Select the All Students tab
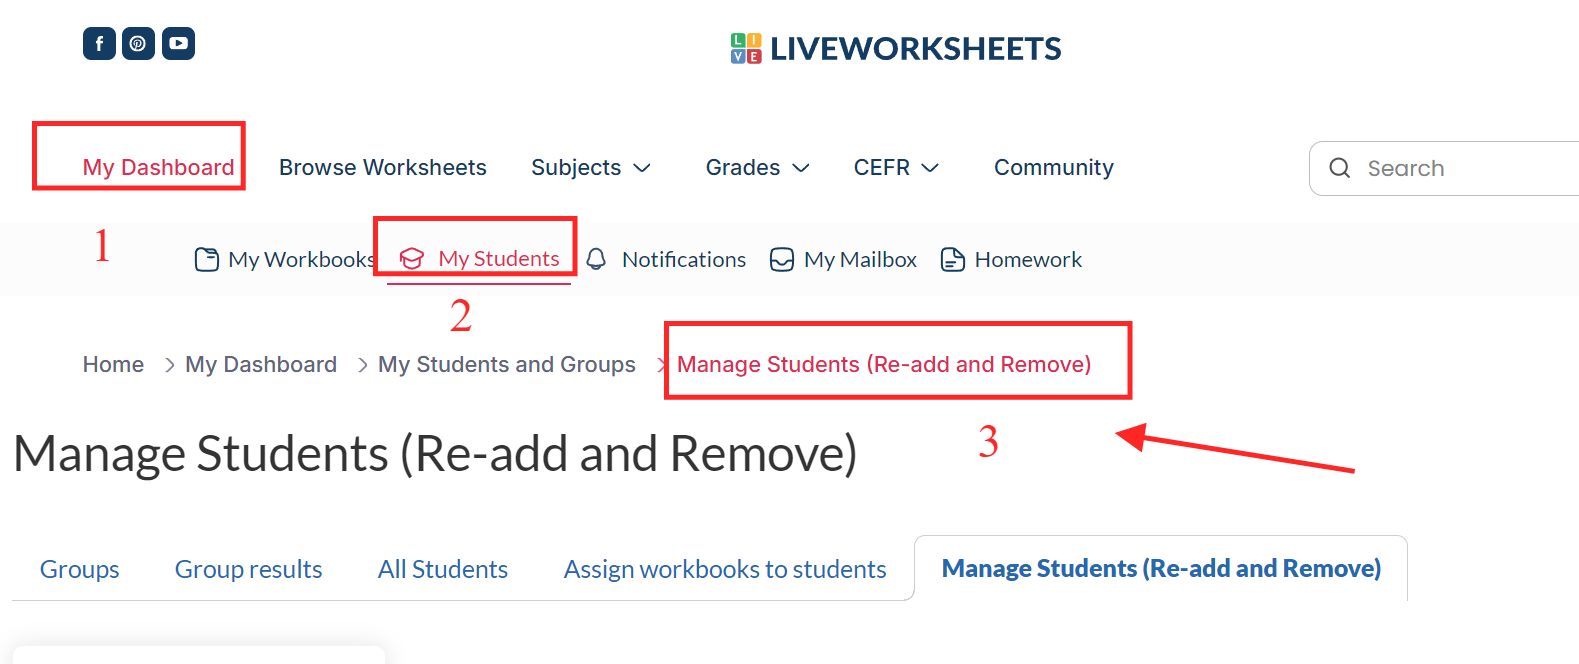Viewport: 1579px width, 664px height. pos(442,569)
